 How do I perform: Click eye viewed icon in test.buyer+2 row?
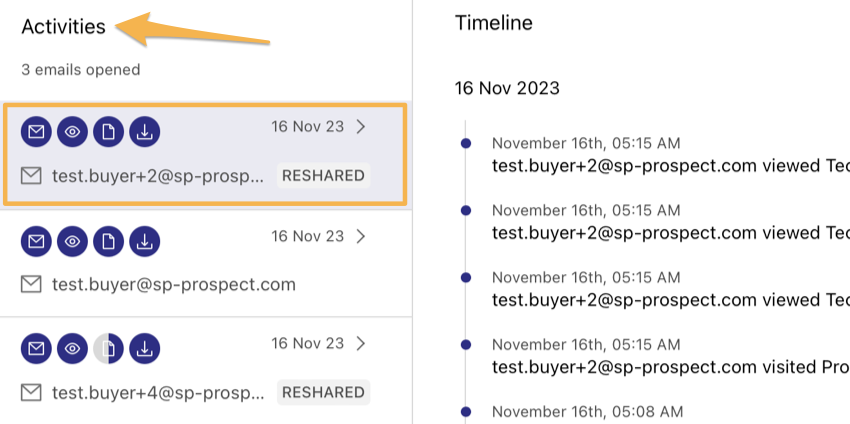tap(72, 132)
